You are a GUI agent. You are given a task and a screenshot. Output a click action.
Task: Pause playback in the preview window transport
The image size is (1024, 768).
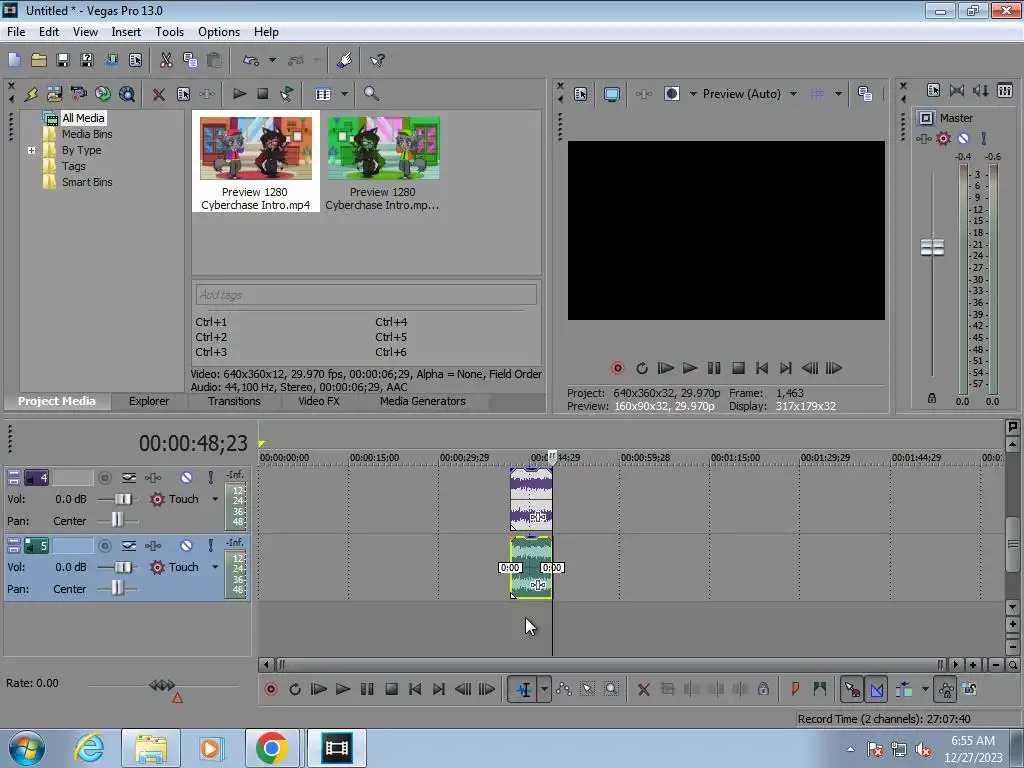(714, 368)
